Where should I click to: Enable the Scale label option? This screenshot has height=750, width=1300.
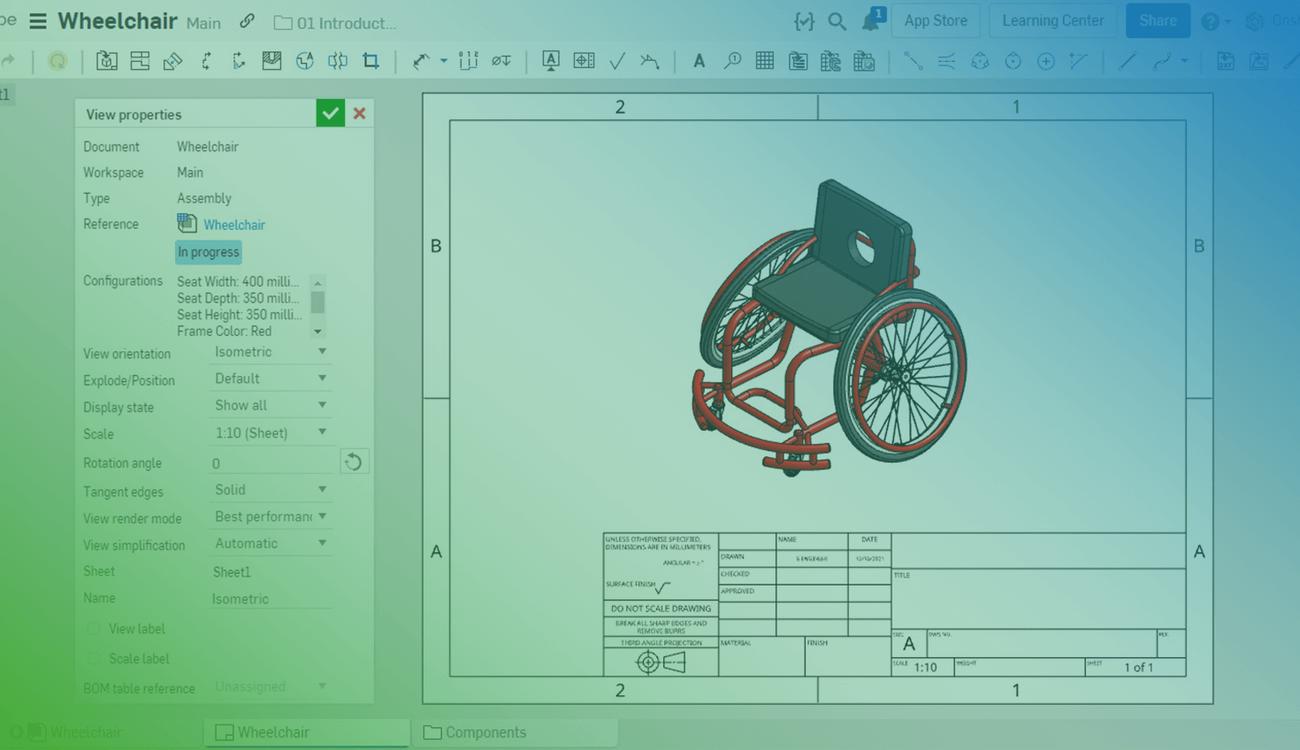93,658
